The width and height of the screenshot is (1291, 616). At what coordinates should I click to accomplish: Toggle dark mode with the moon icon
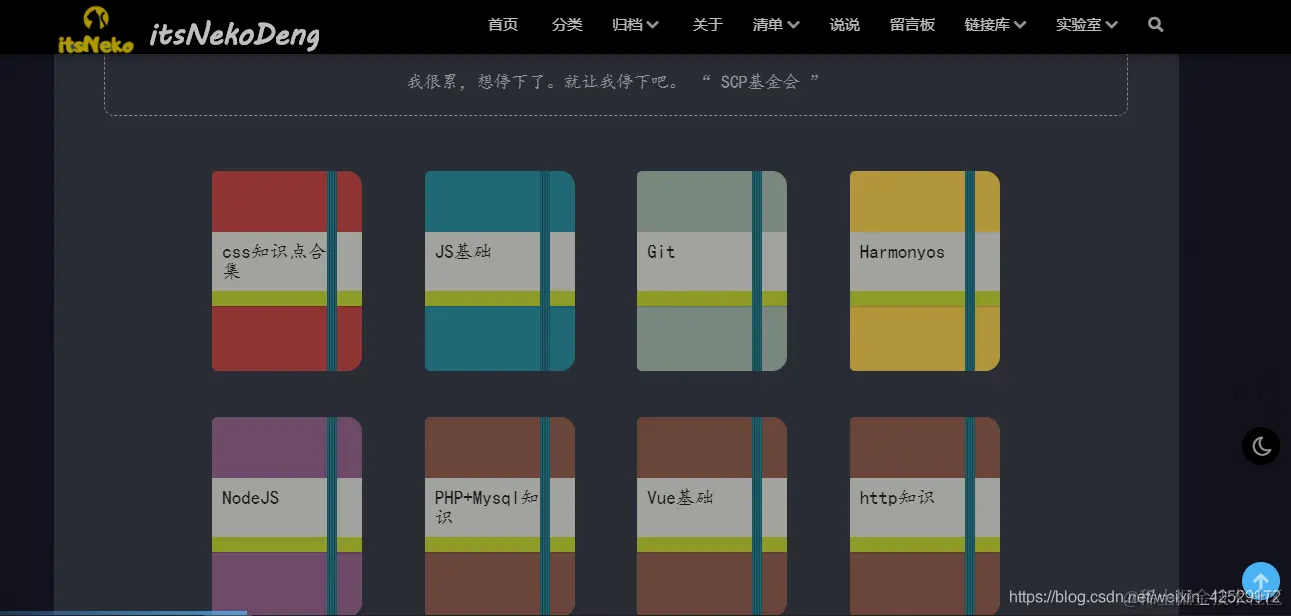[1260, 446]
